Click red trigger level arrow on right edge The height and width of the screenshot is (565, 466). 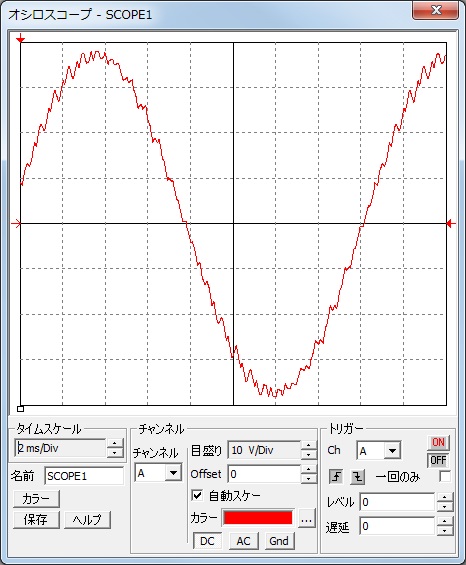coord(451,224)
